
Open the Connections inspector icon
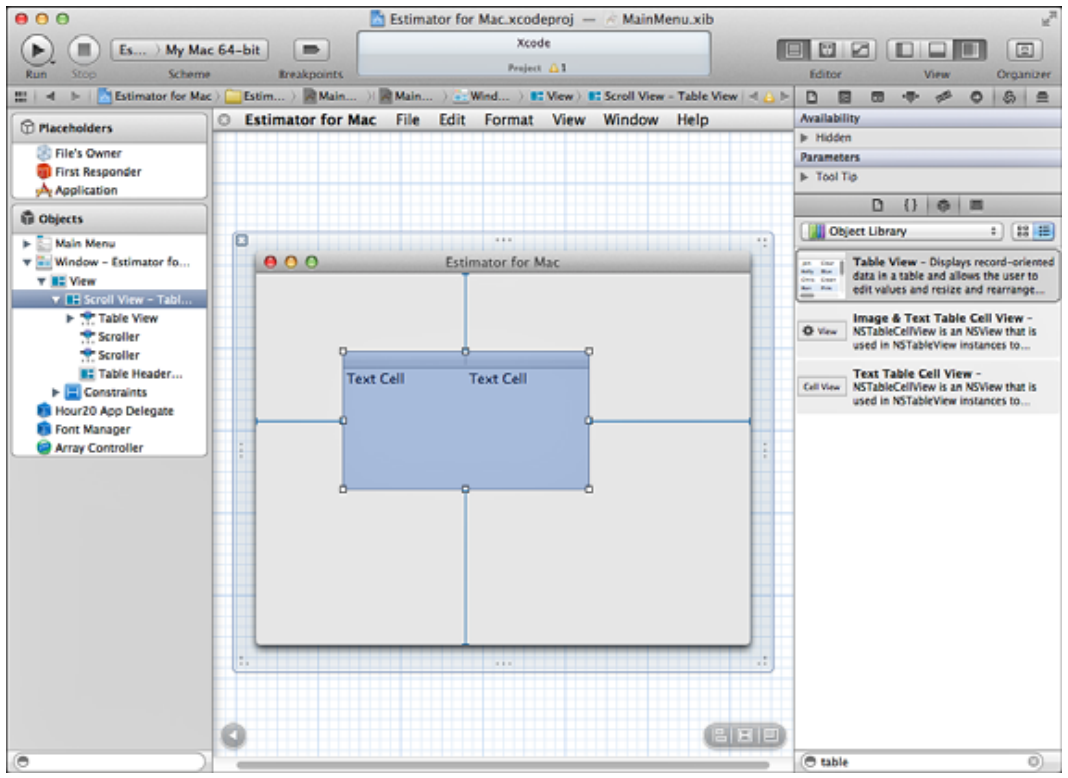[x=976, y=97]
